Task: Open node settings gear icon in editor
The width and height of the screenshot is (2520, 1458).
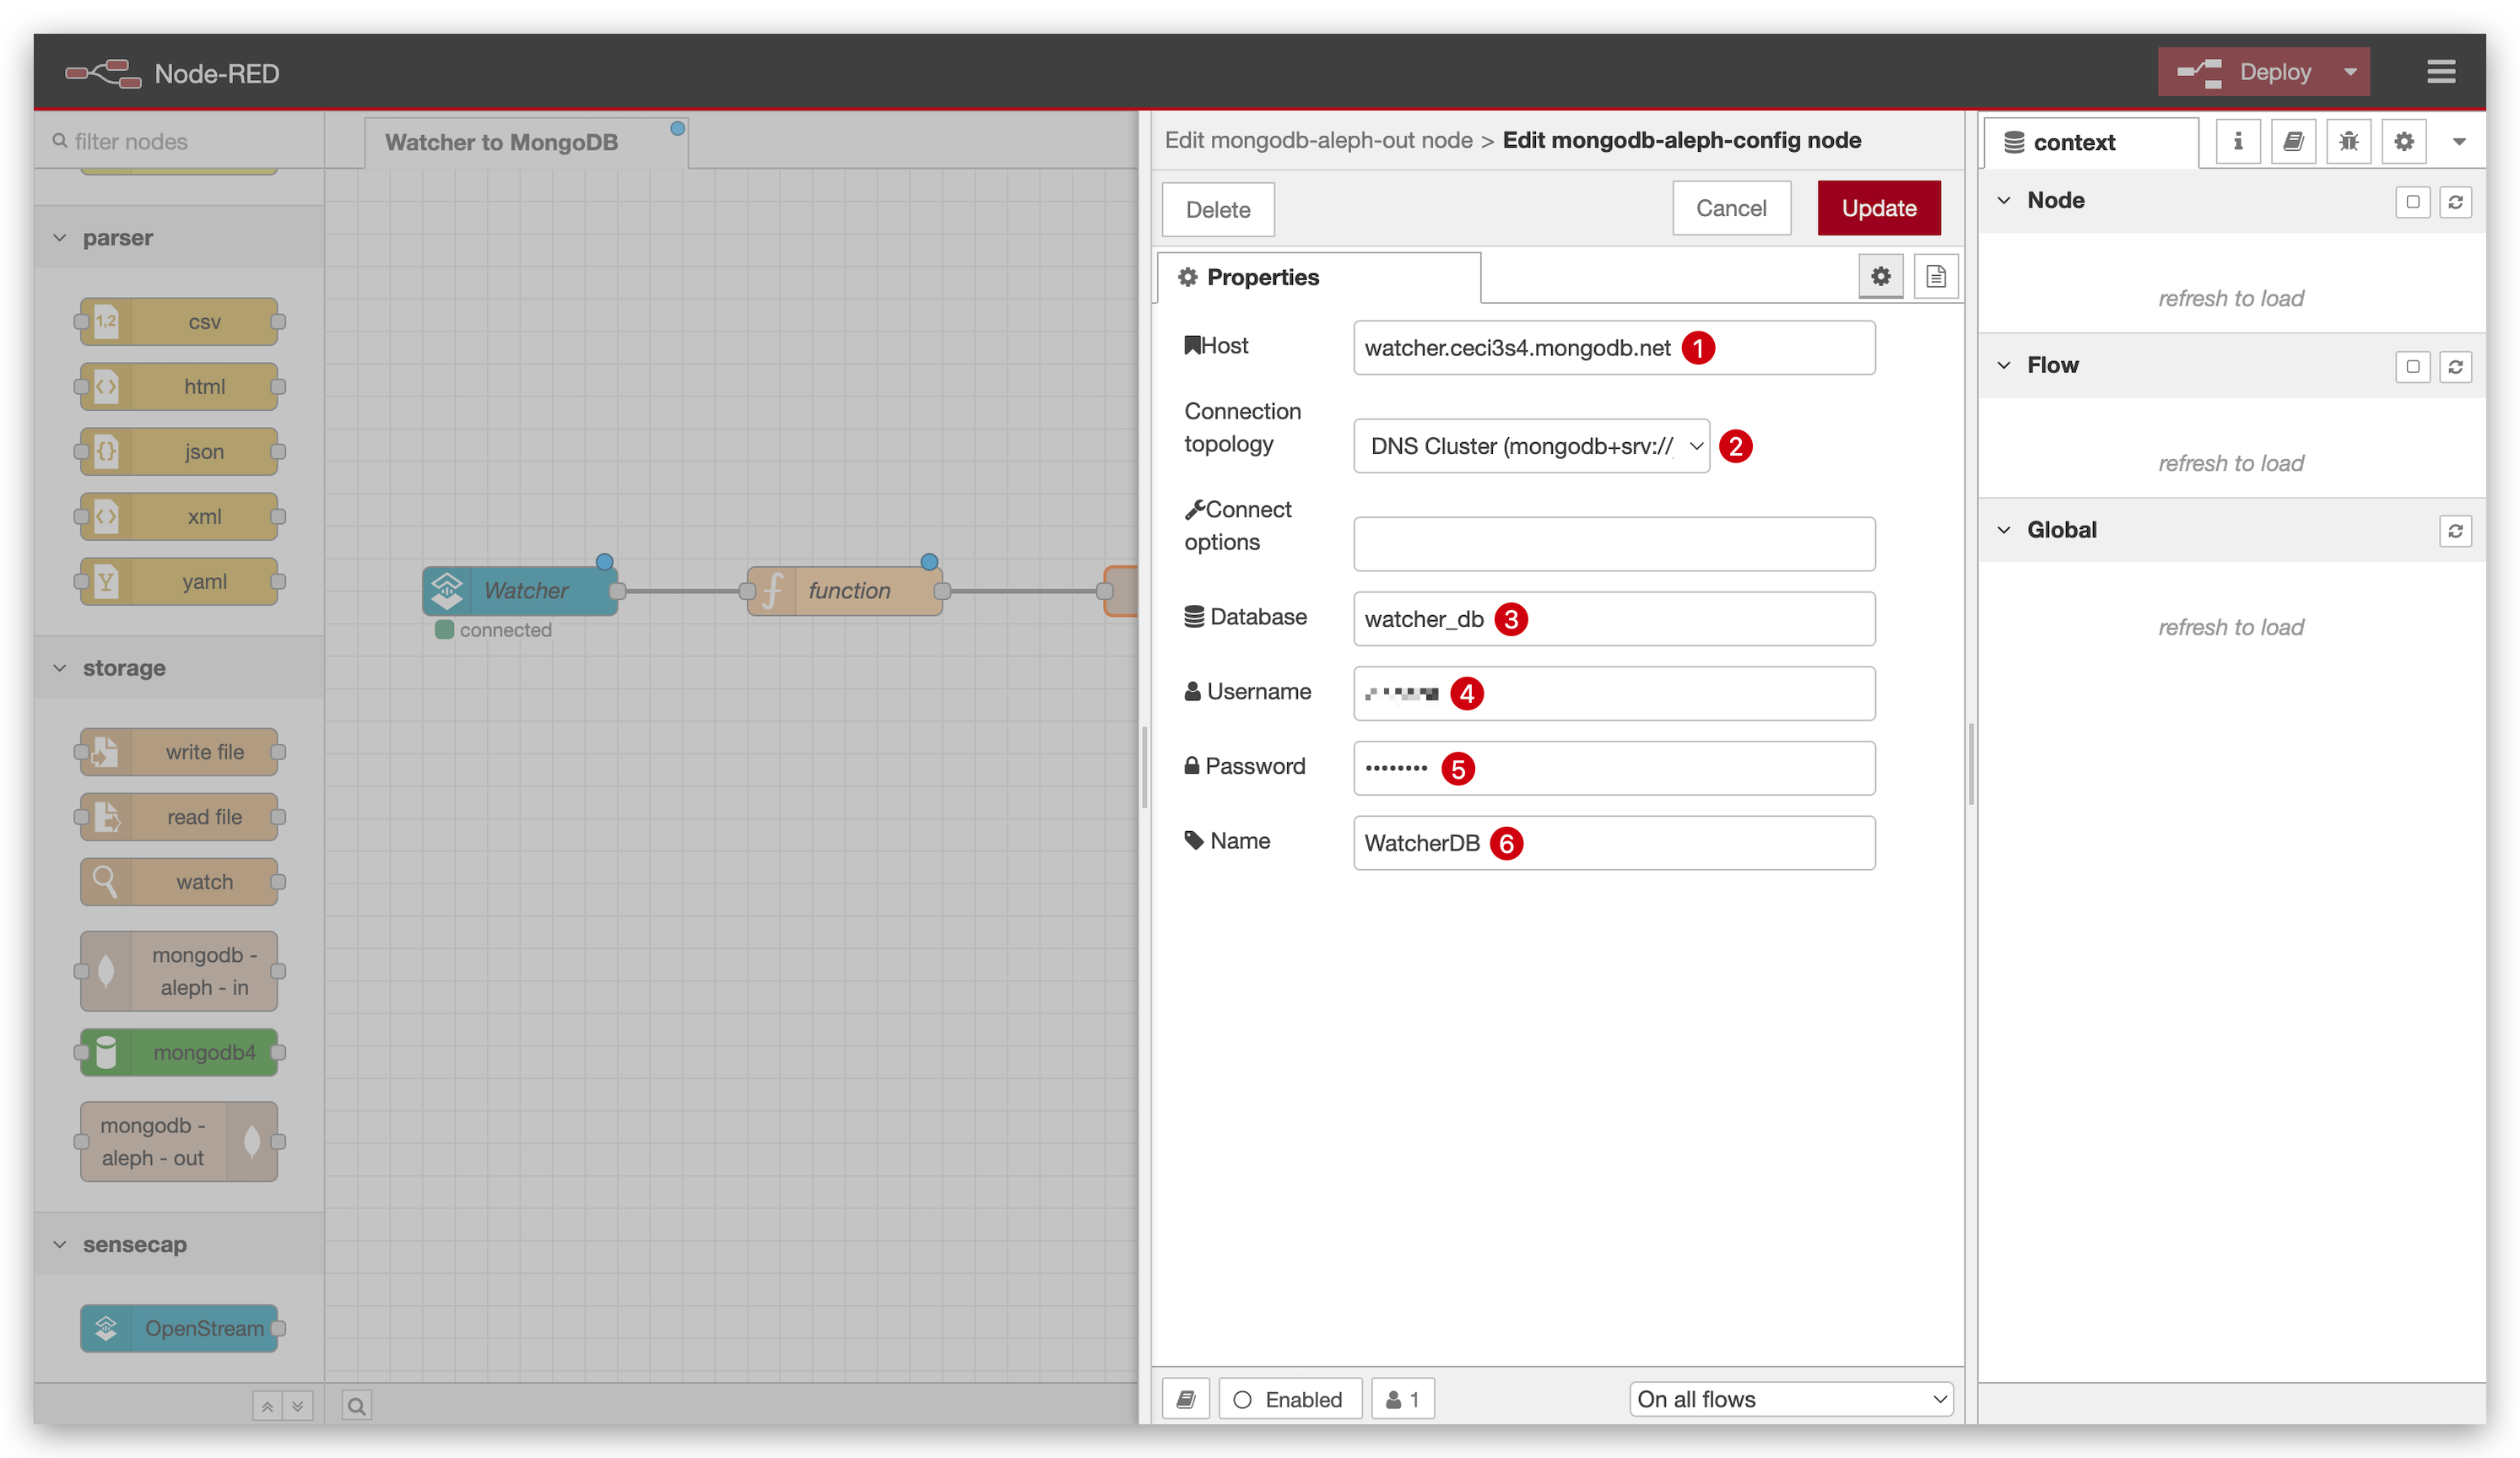Action: (1880, 276)
